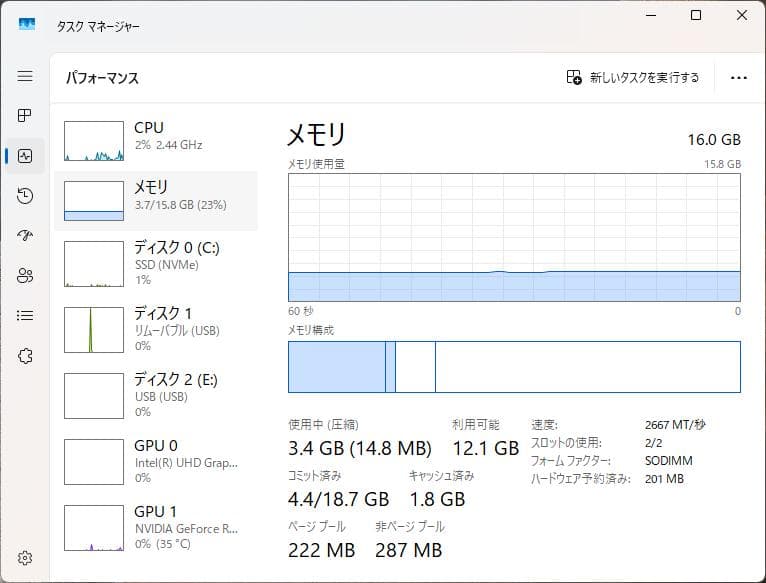Select ディスク 0 (C:) entry

156,264
